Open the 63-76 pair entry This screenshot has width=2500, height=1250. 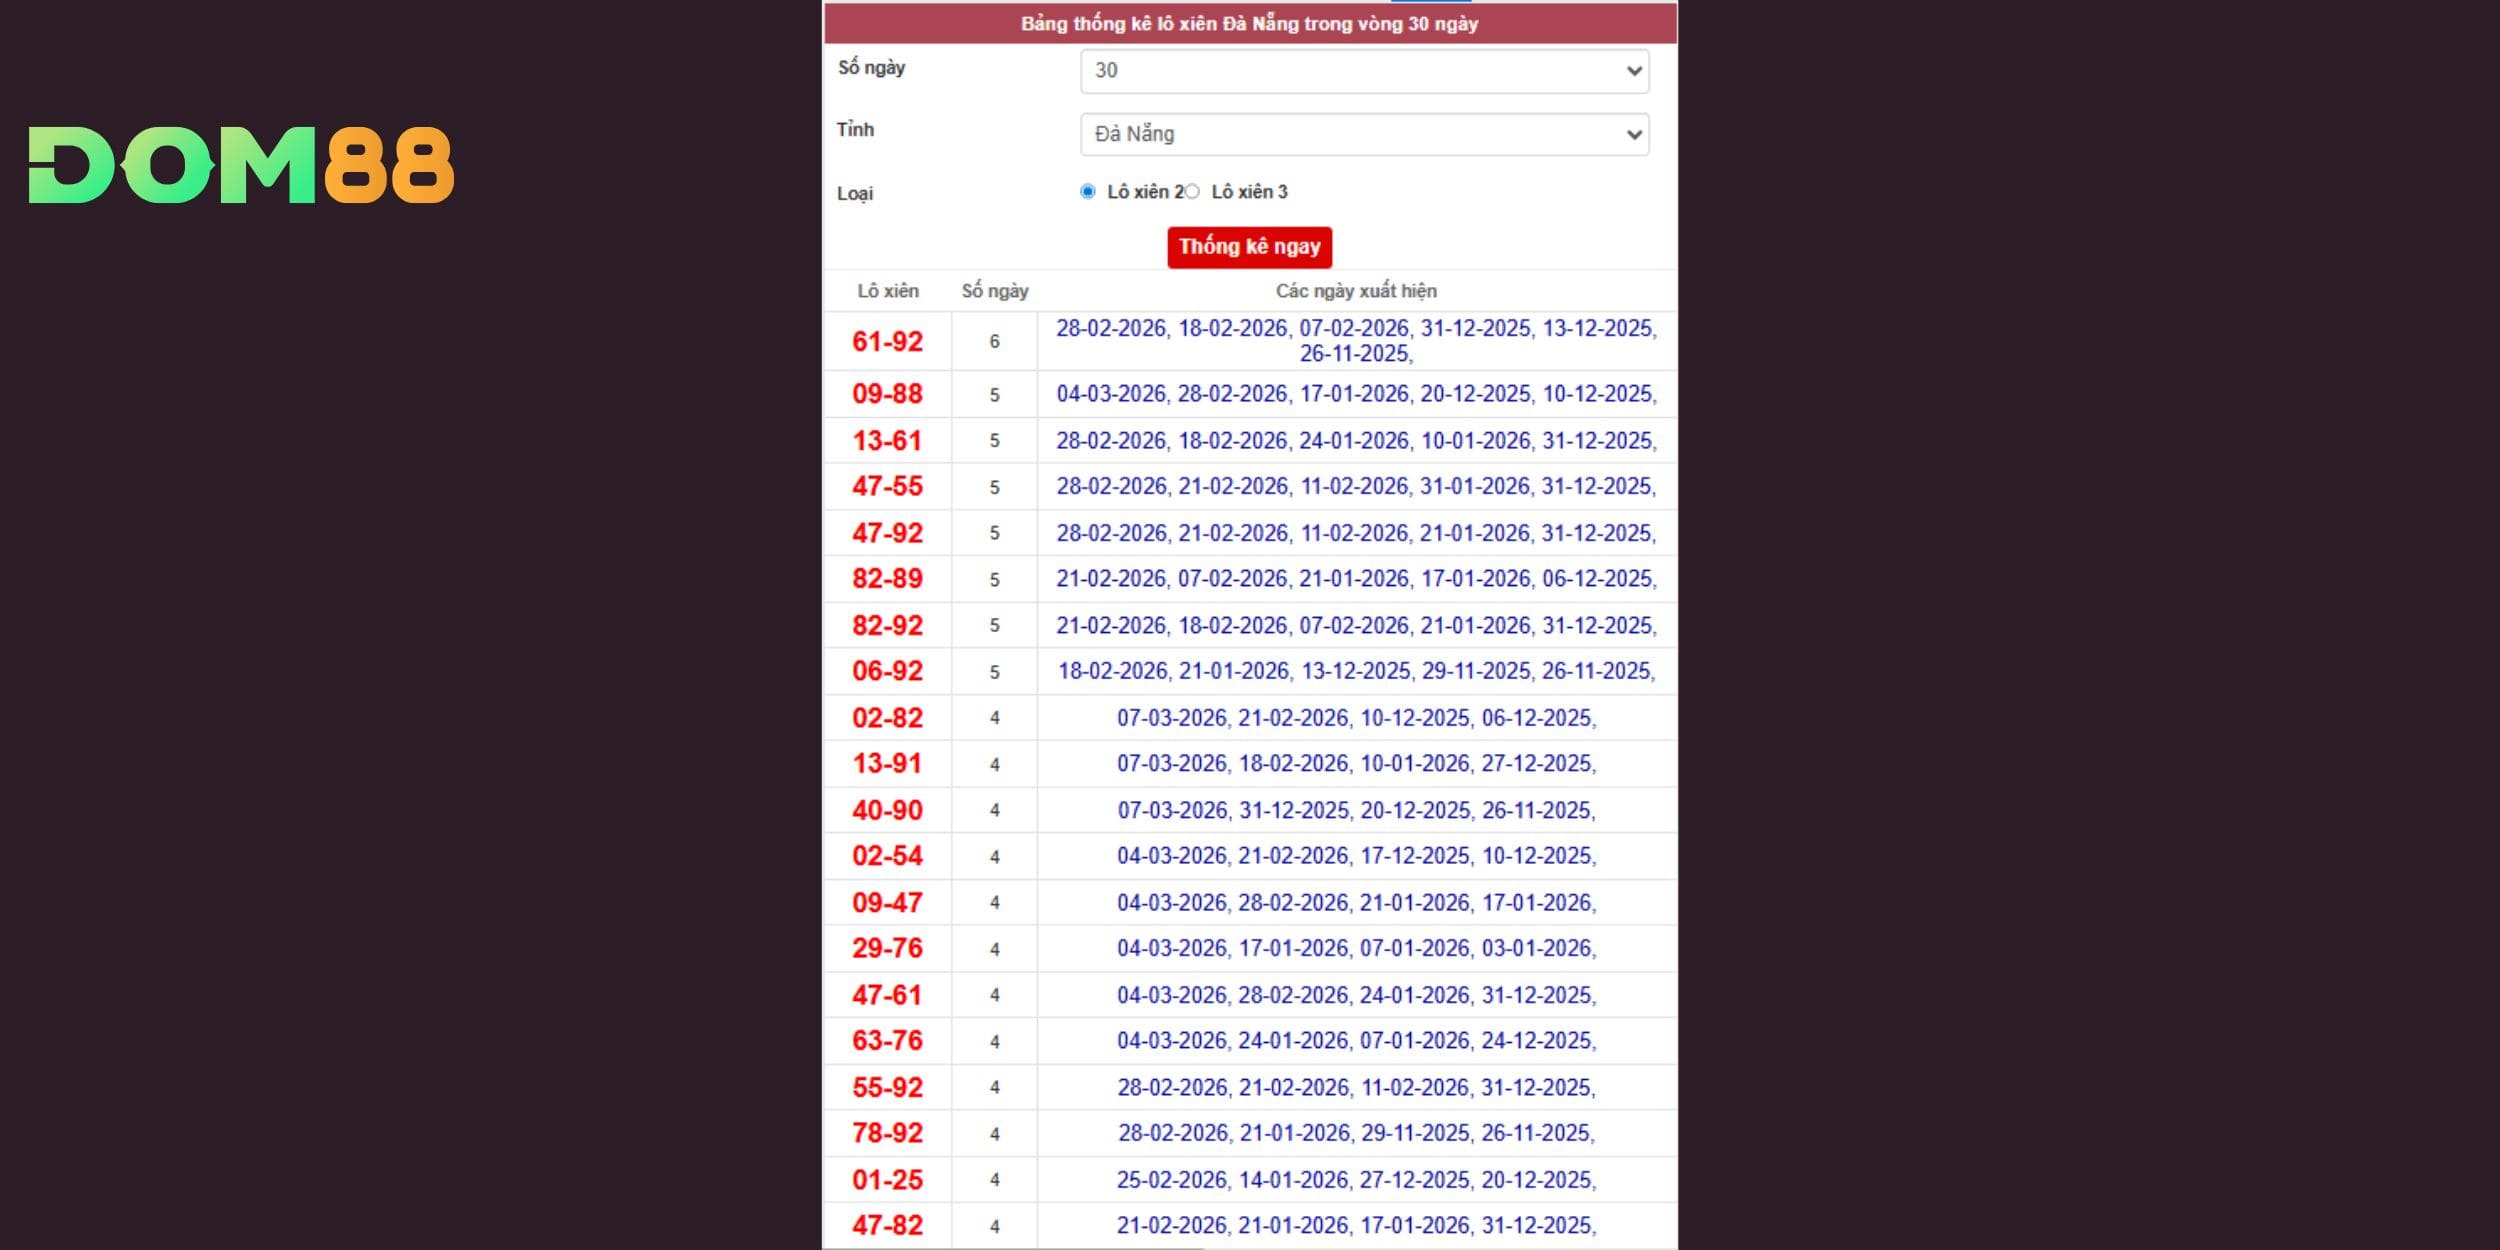887,1041
